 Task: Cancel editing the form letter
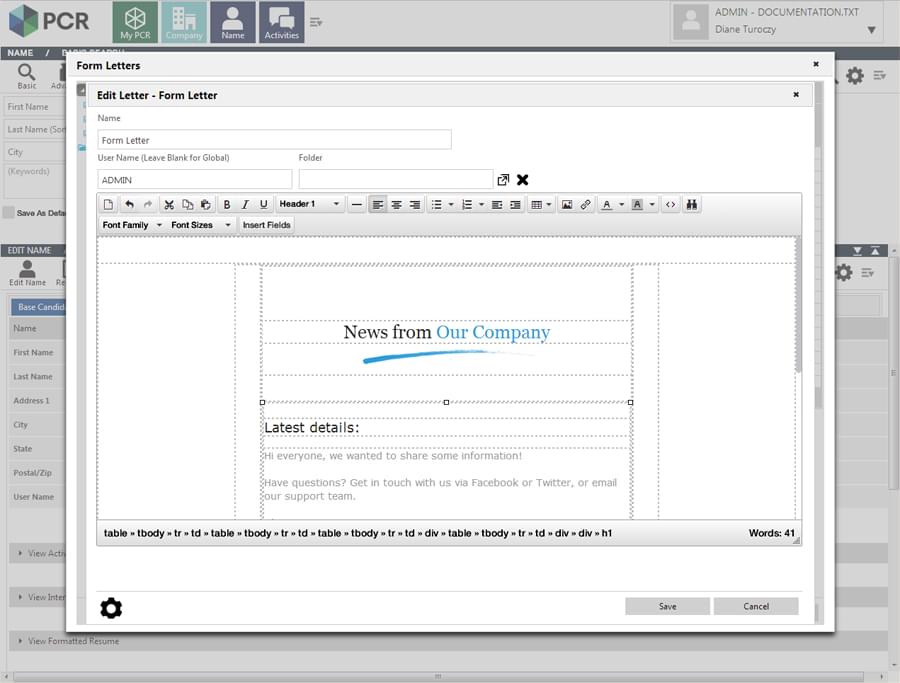click(x=756, y=606)
